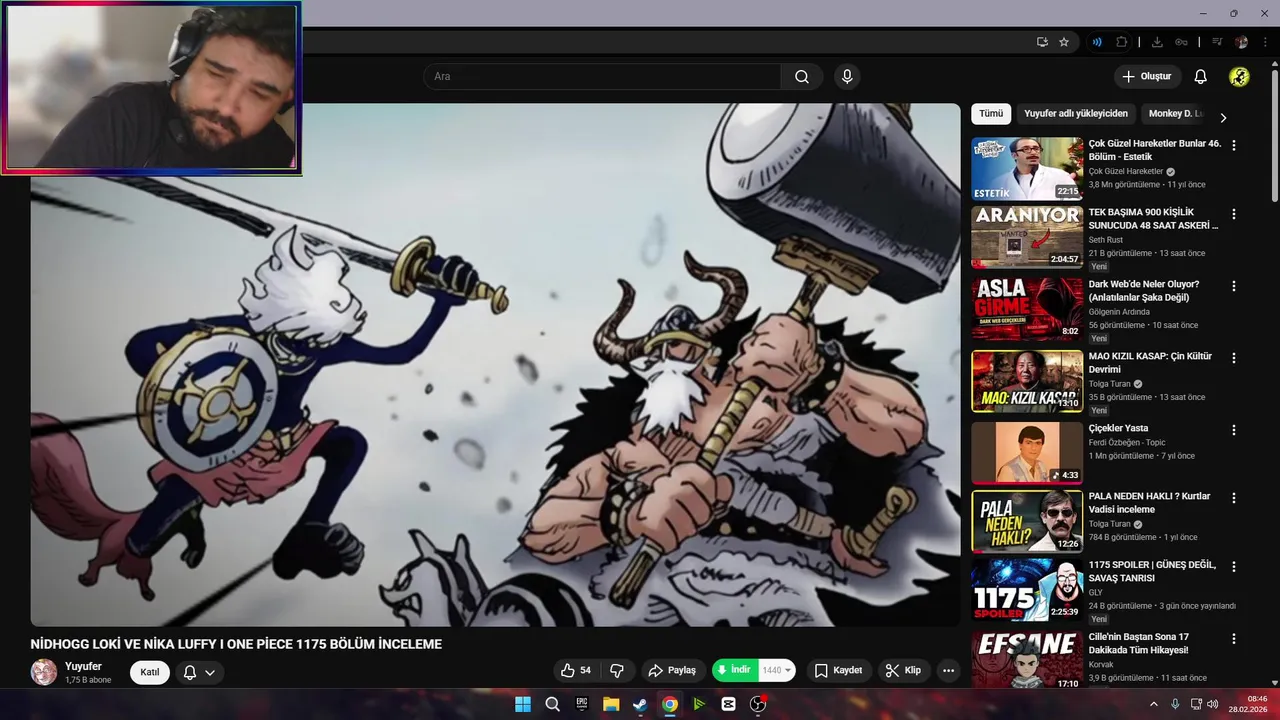1280x720 pixels.
Task: Open ARANIYOR Seth Rust video thumbnail
Action: coord(1027,237)
